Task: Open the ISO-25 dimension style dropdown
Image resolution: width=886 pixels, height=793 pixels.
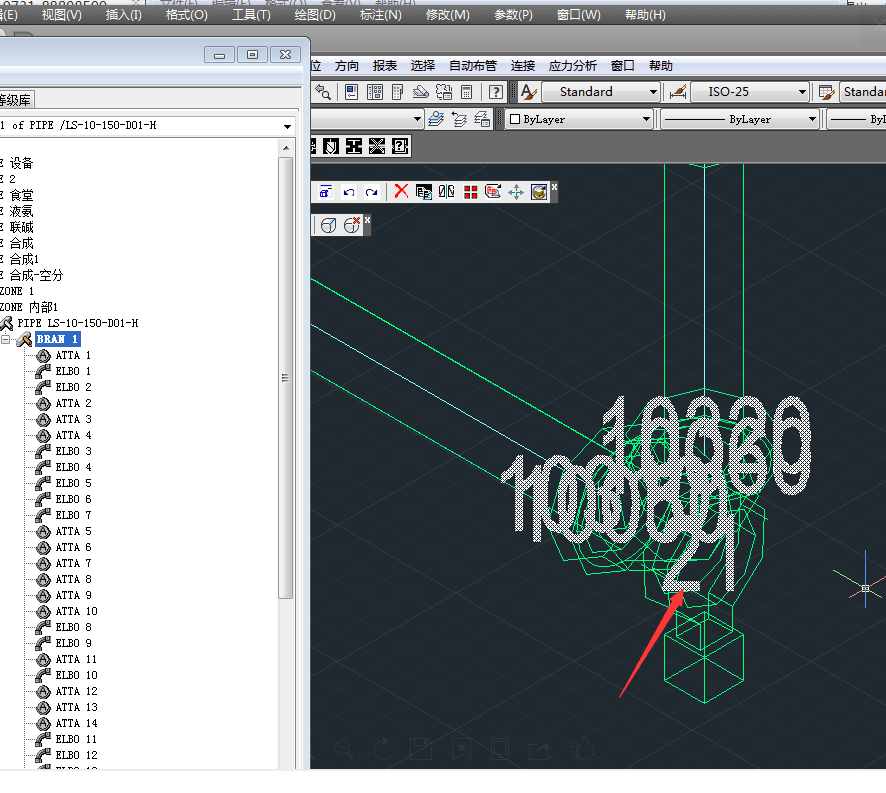Action: (751, 92)
